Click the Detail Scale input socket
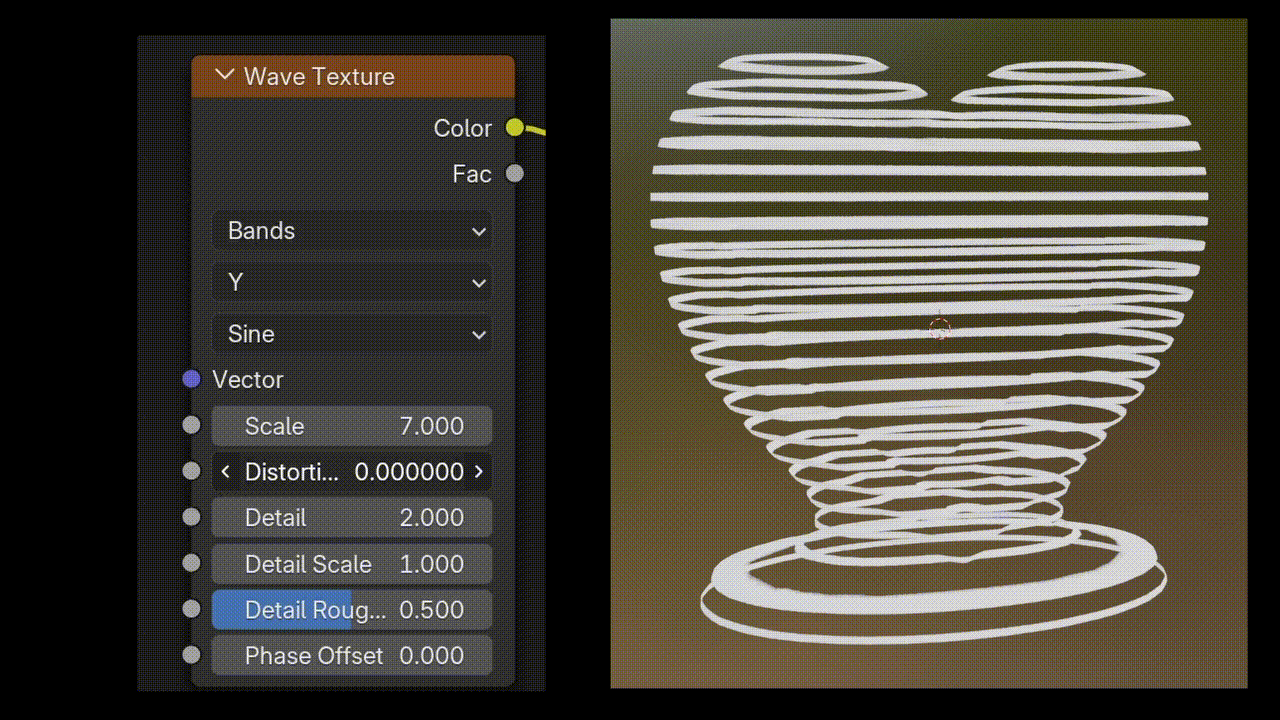This screenshot has width=1280, height=720. pos(192,563)
